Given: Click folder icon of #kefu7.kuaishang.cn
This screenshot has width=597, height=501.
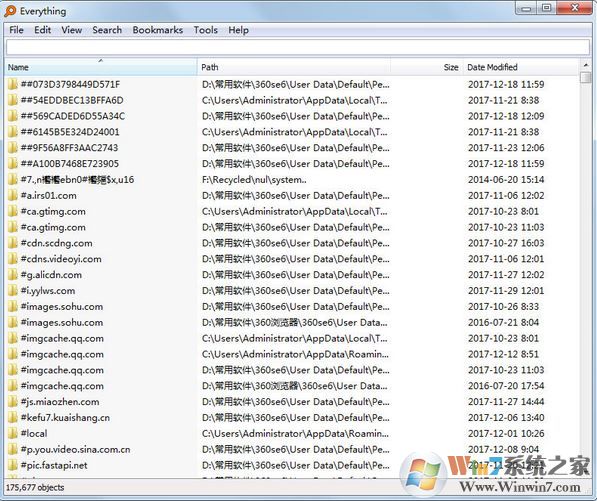Looking at the screenshot, I should point(13,418).
